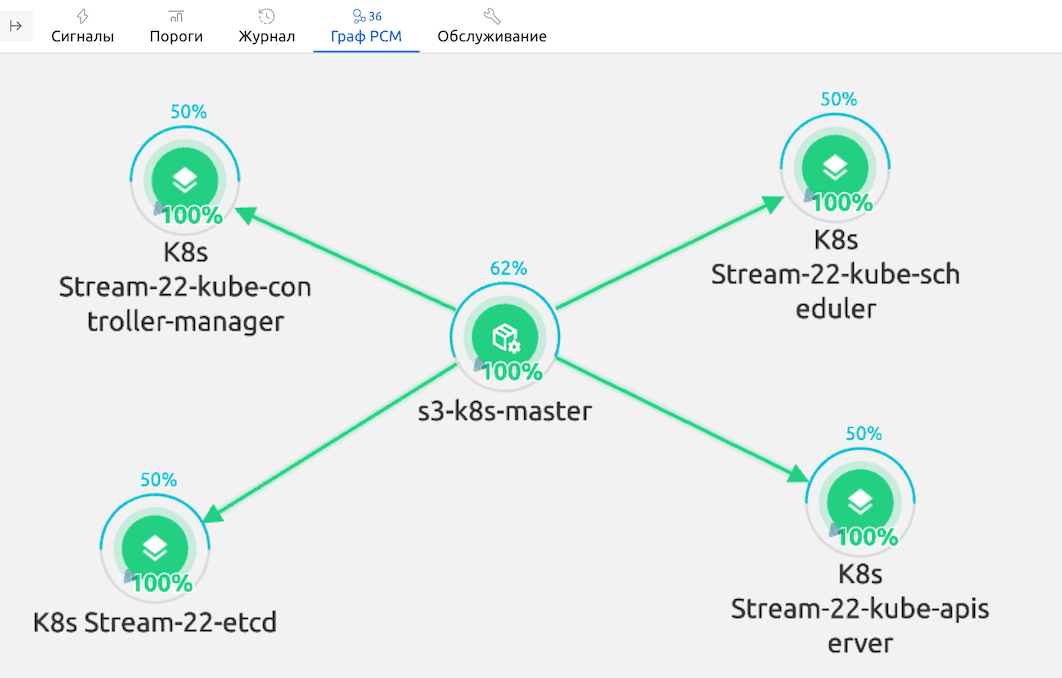The width and height of the screenshot is (1062, 678).
Task: Select the kube-apiserver node icon
Action: tap(861, 502)
